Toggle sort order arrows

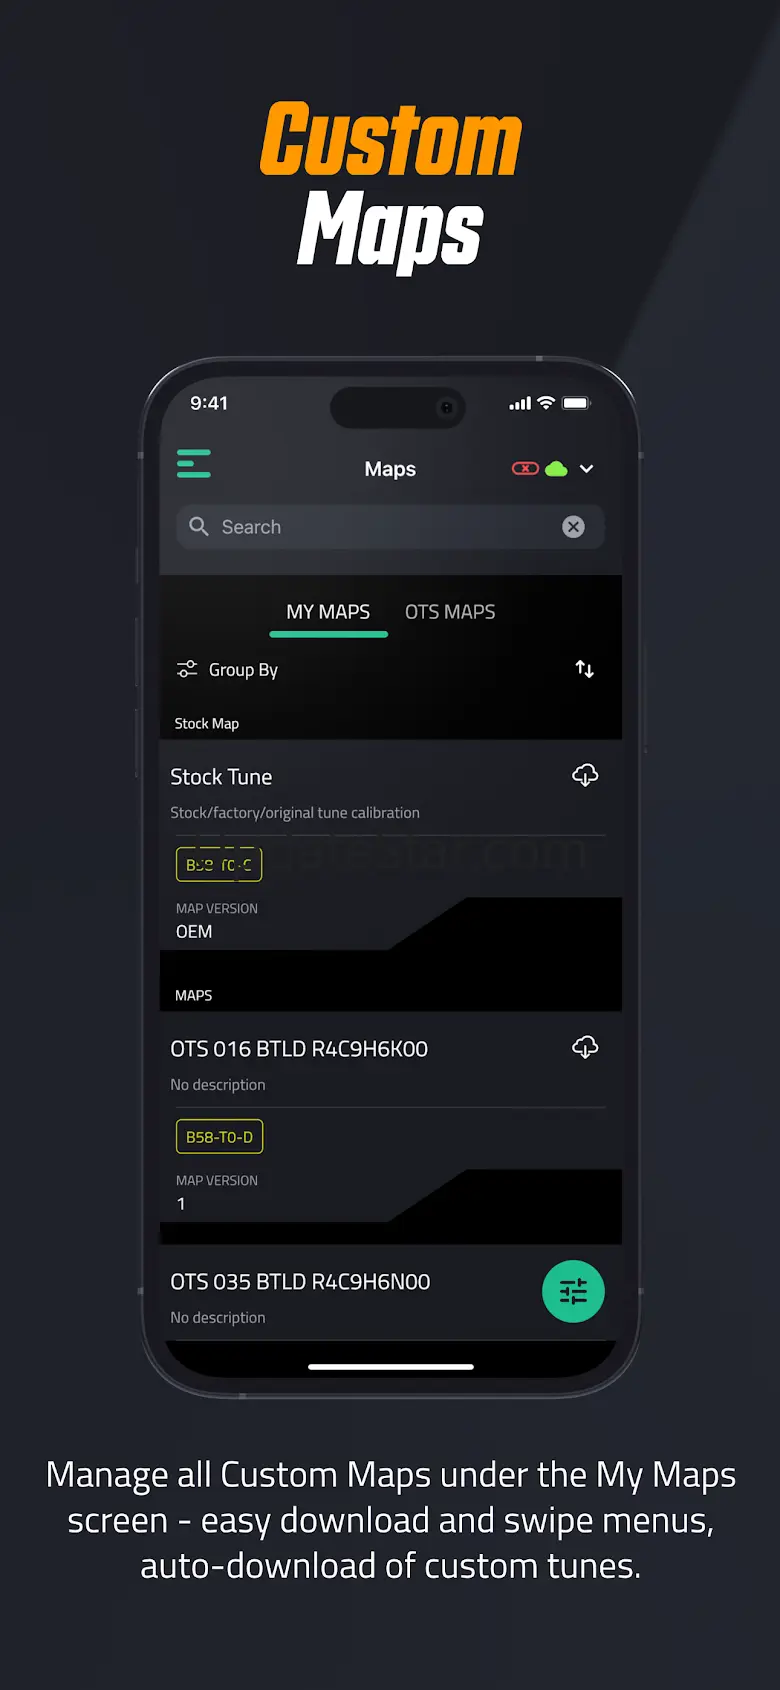coord(585,669)
